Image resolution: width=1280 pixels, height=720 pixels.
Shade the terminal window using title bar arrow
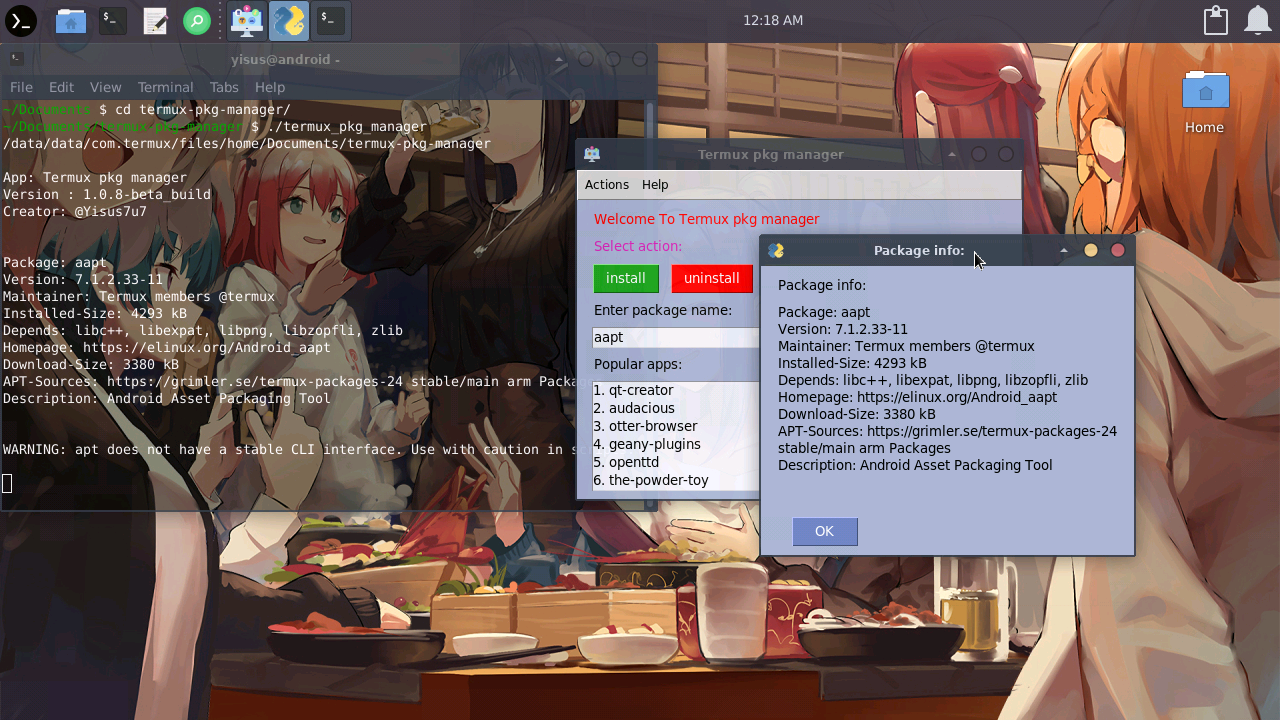(x=559, y=59)
